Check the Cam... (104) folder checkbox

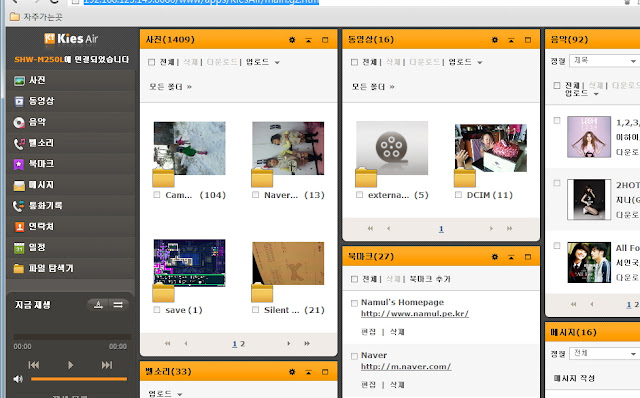point(157,195)
